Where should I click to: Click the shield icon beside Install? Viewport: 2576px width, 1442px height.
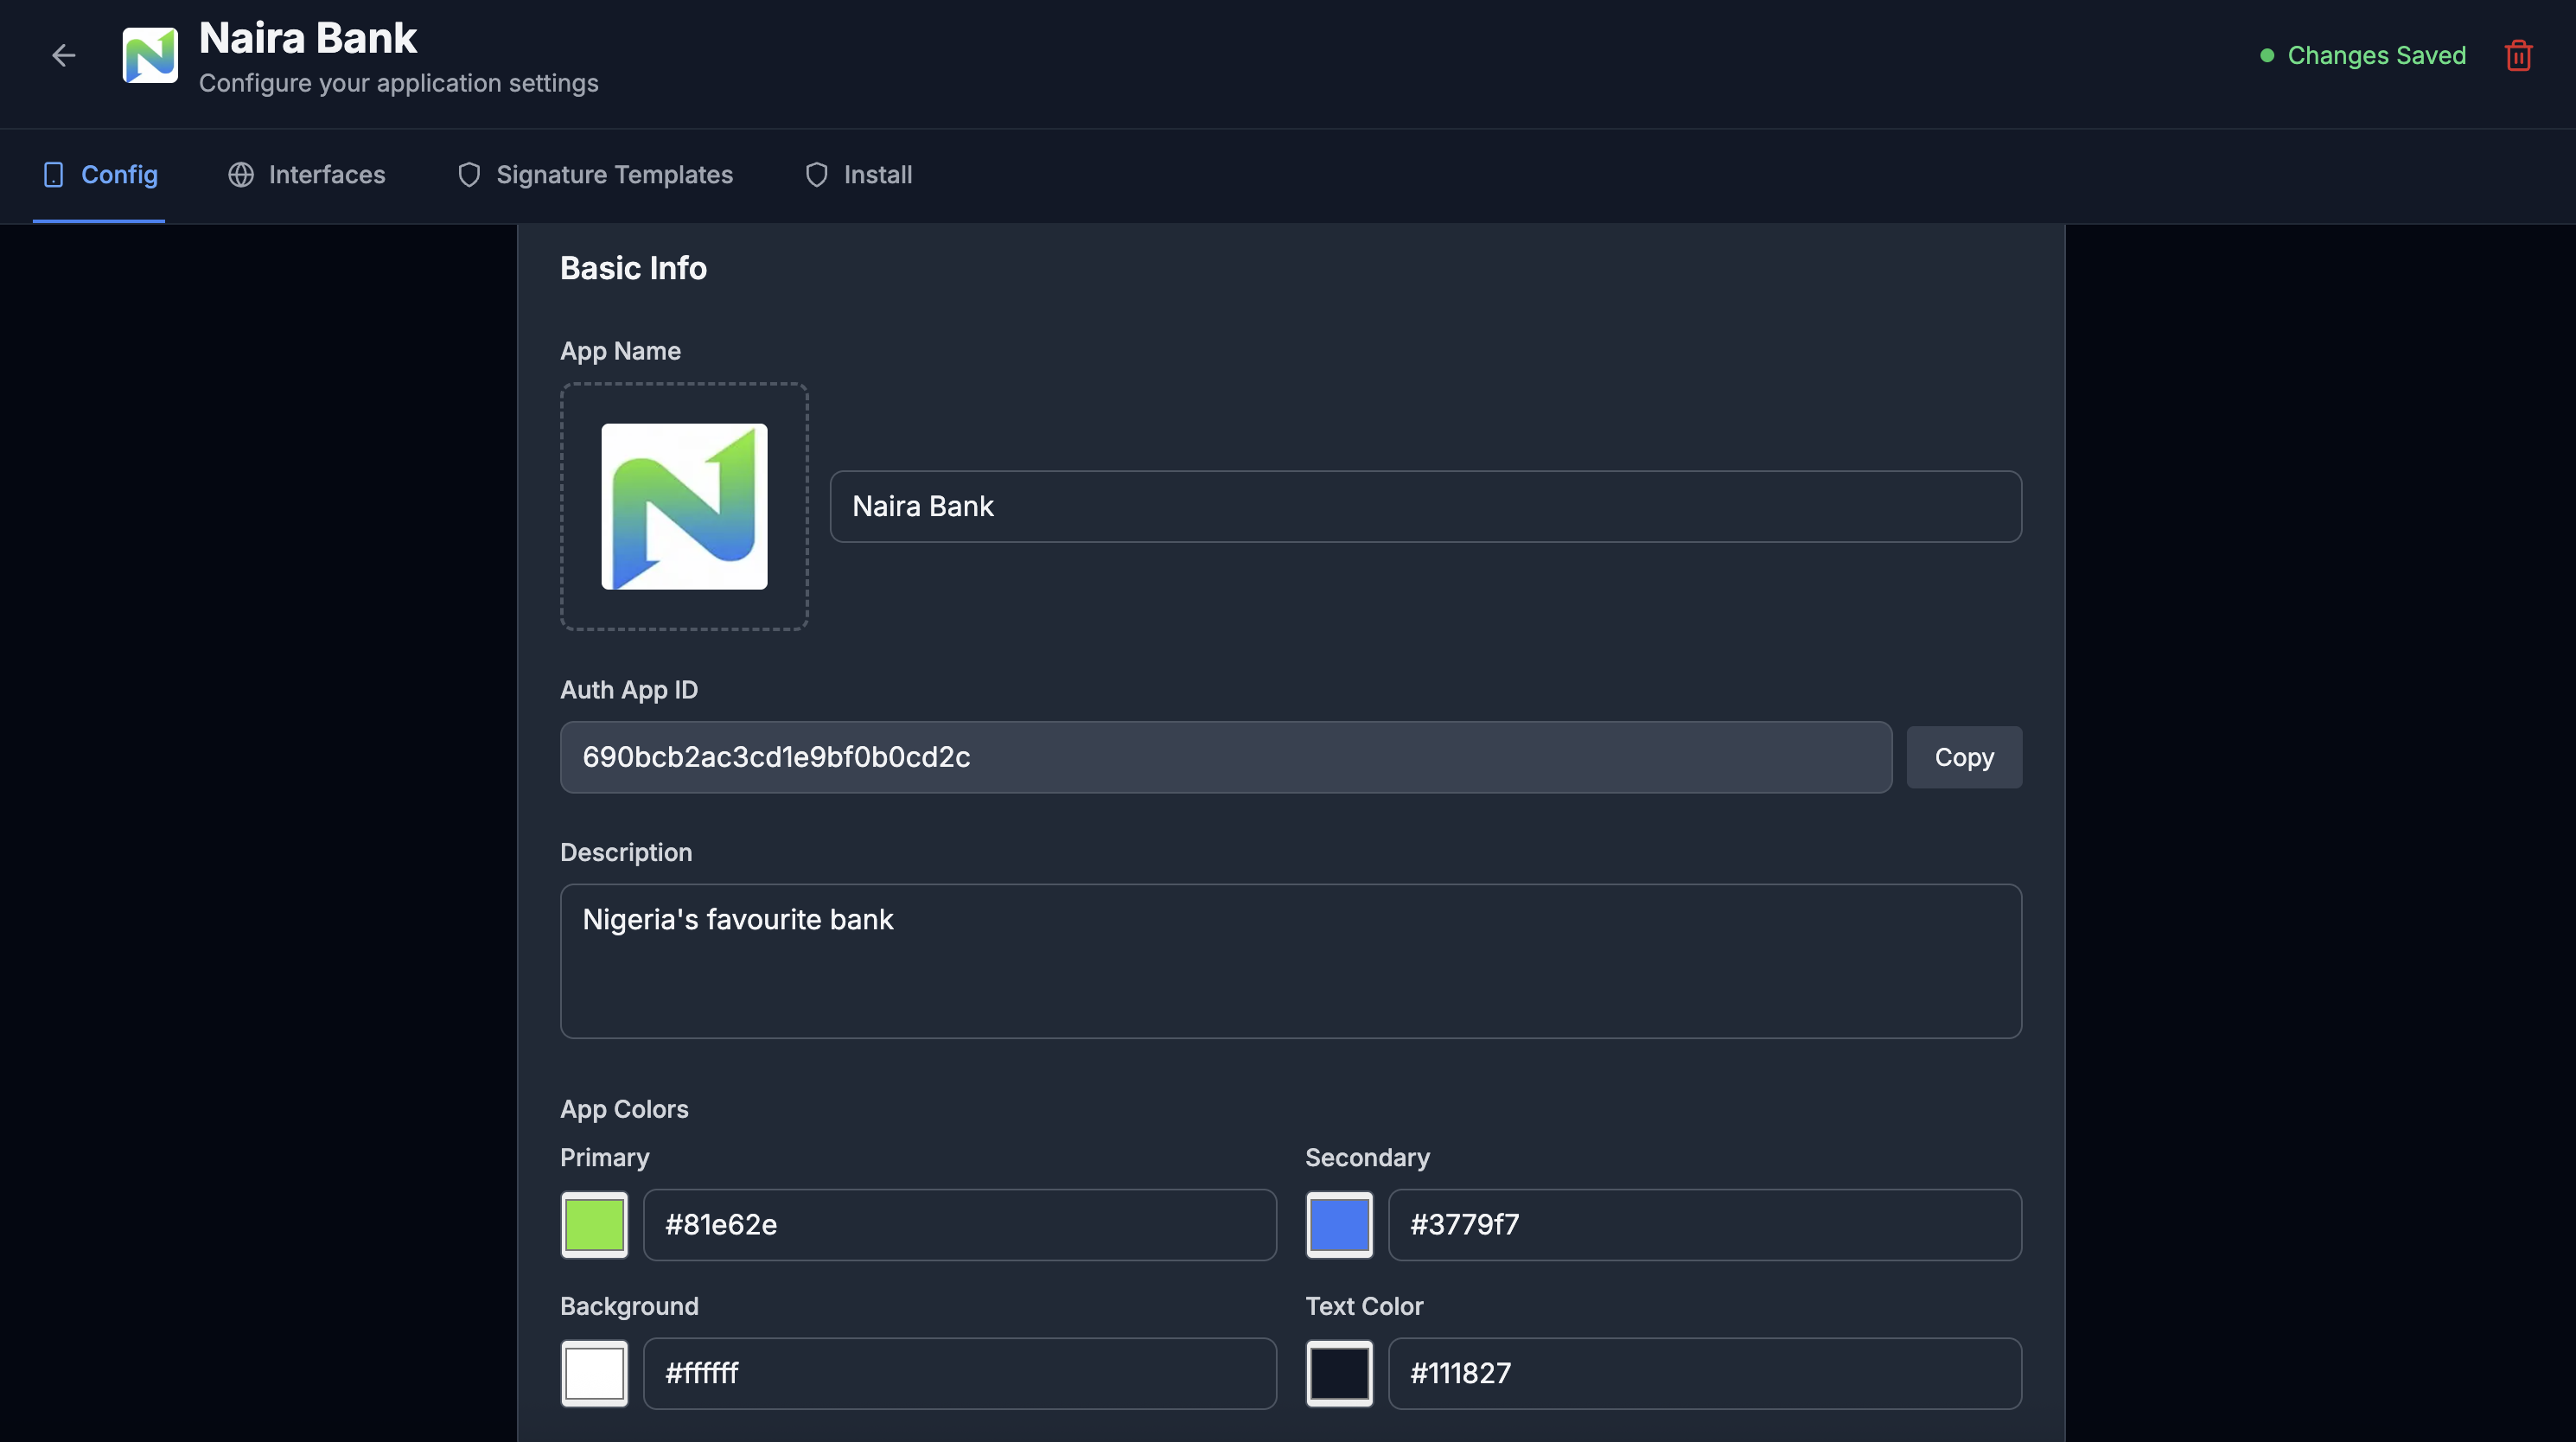click(816, 174)
